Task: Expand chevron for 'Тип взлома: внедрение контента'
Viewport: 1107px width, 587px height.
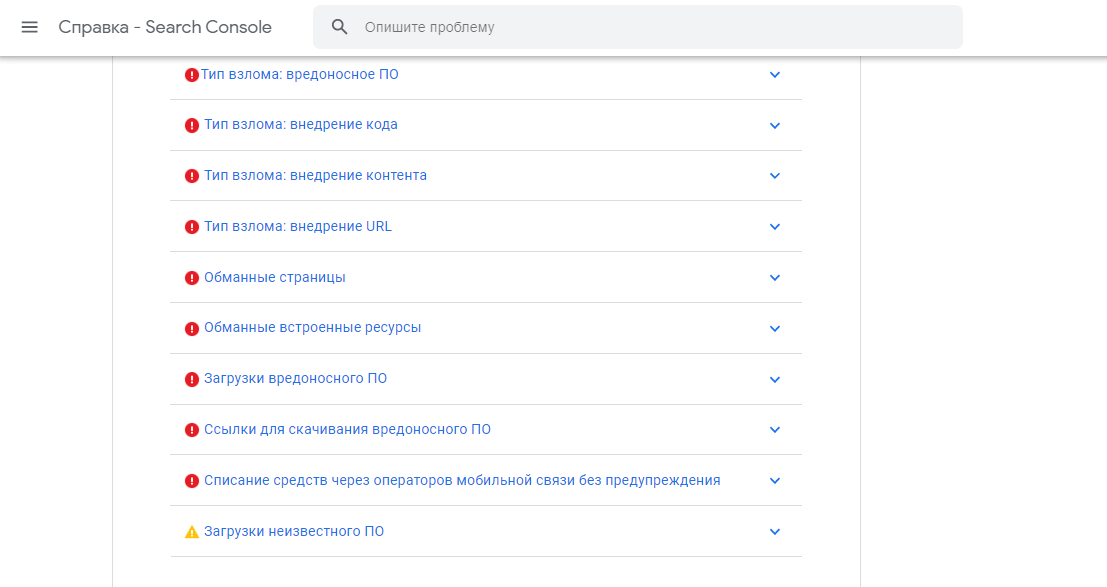Action: (774, 176)
